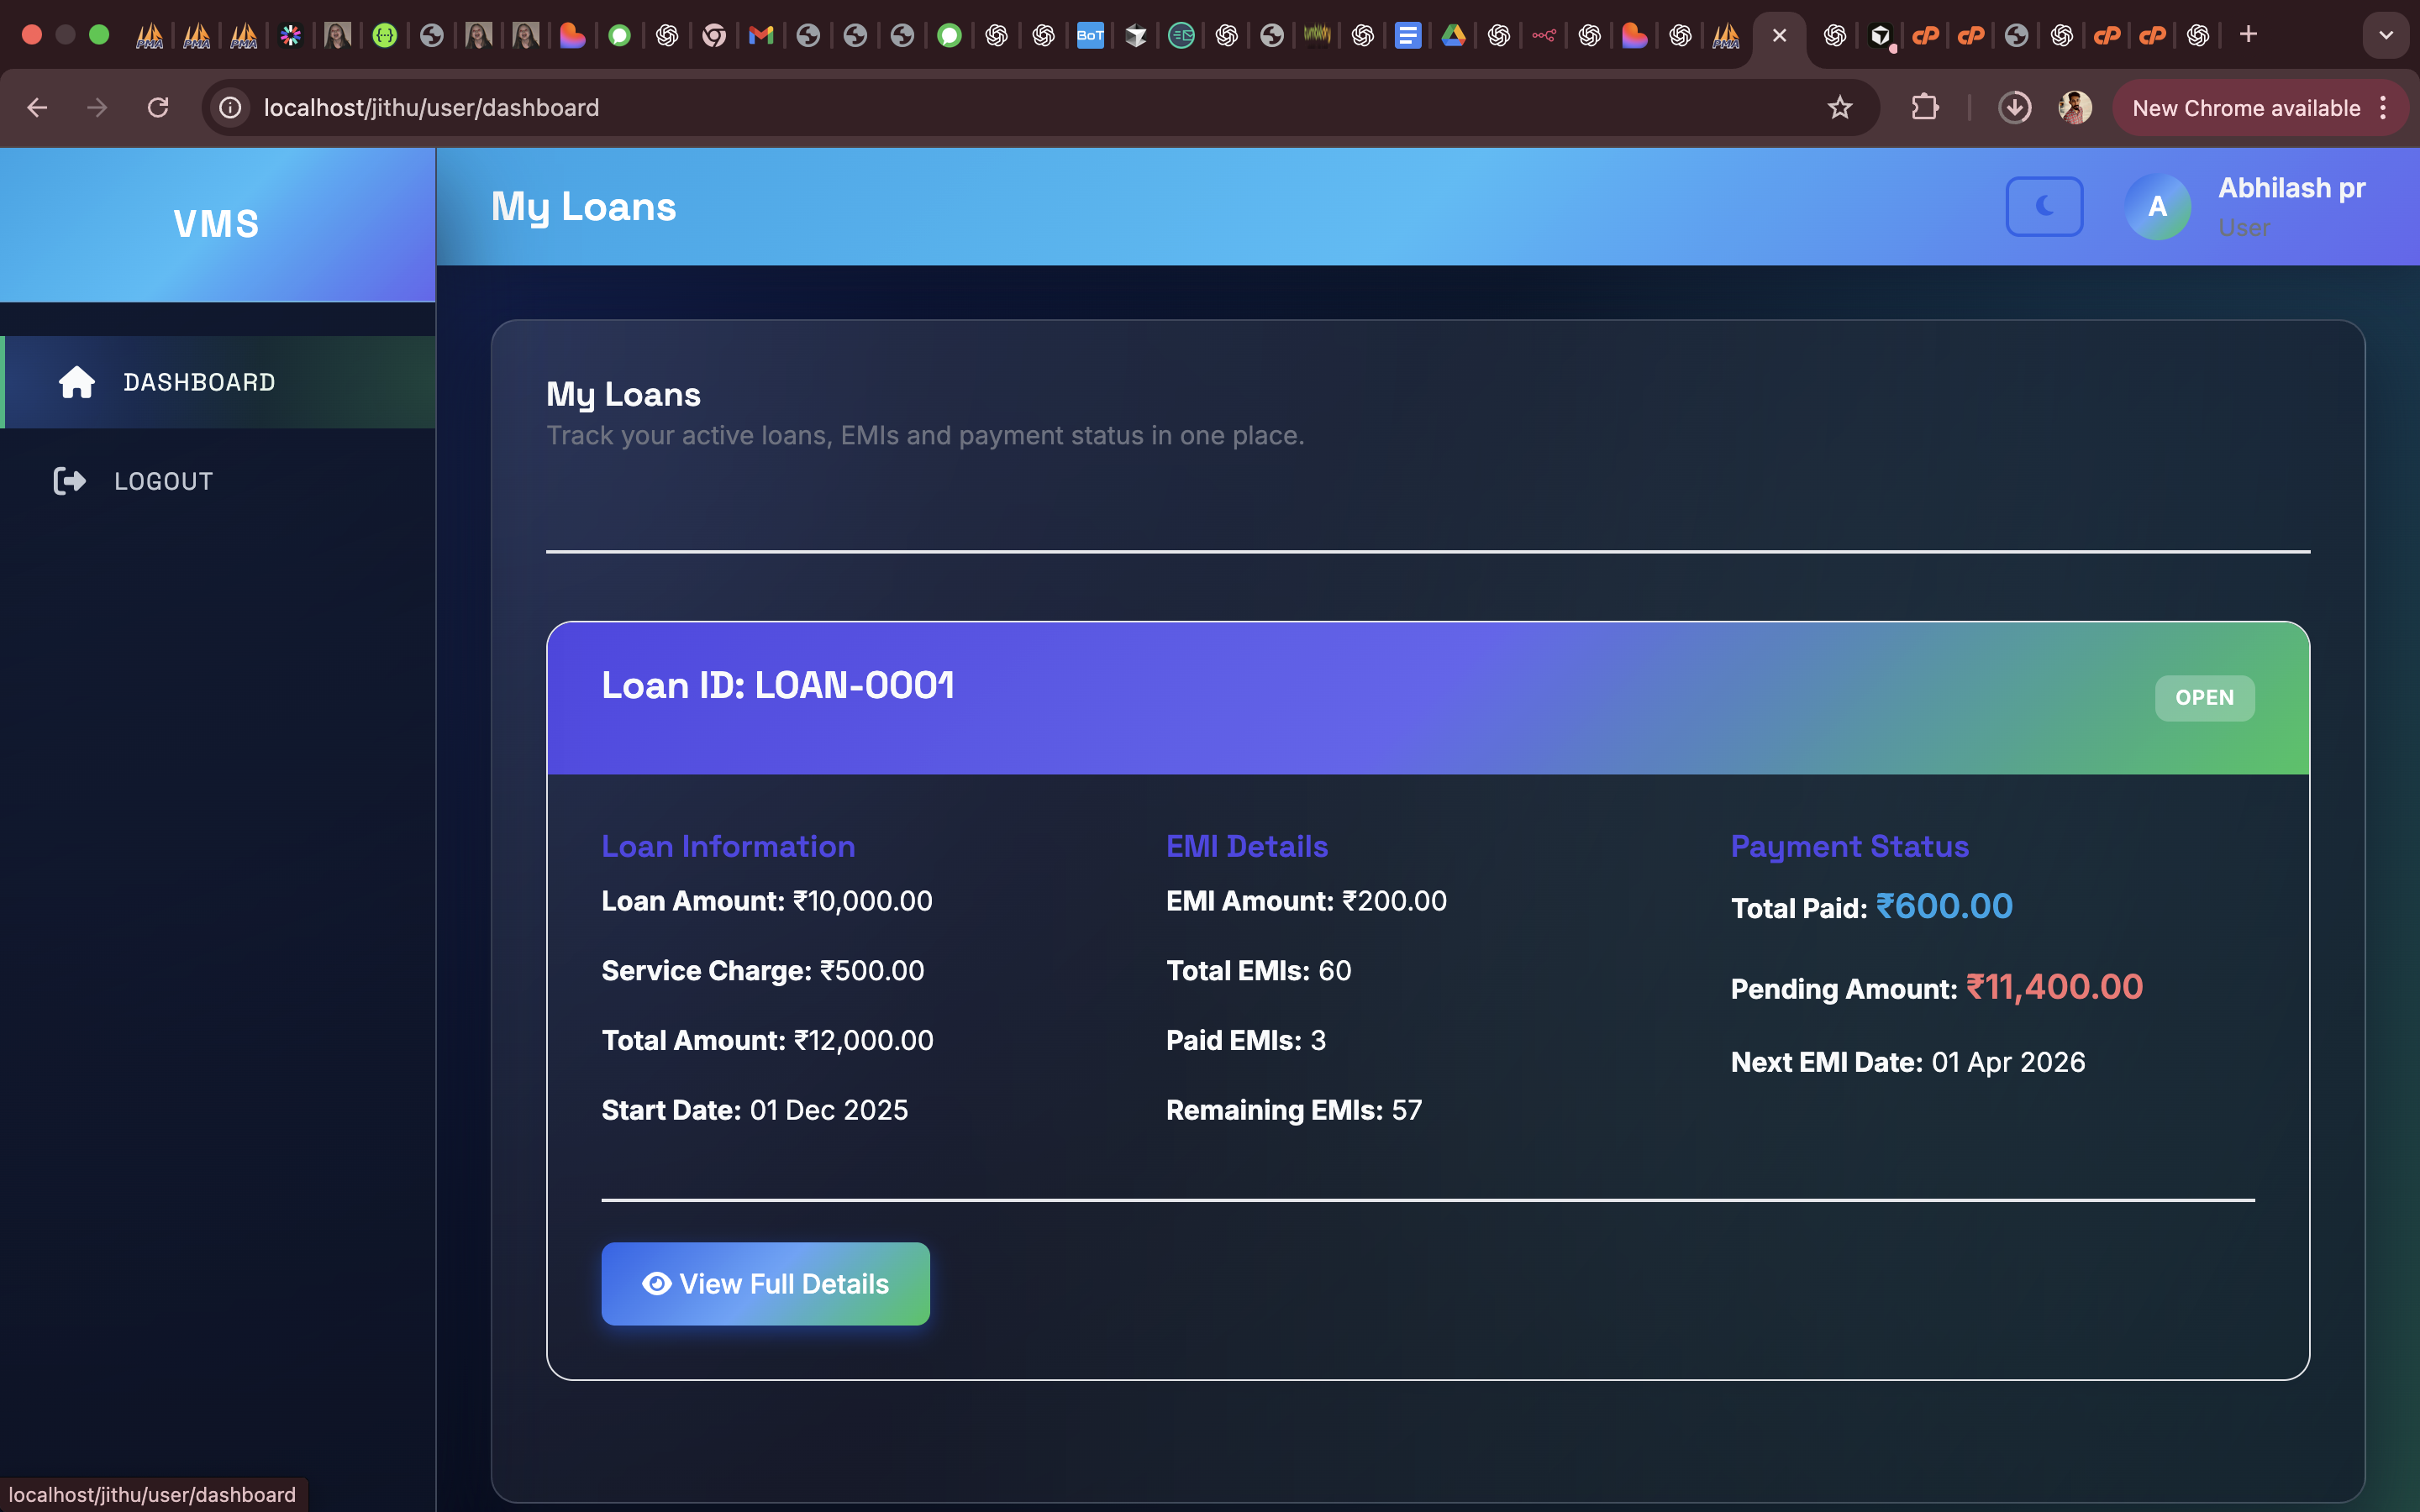2420x1512 pixels.
Task: Click the Logout arrow icon
Action: tap(69, 481)
